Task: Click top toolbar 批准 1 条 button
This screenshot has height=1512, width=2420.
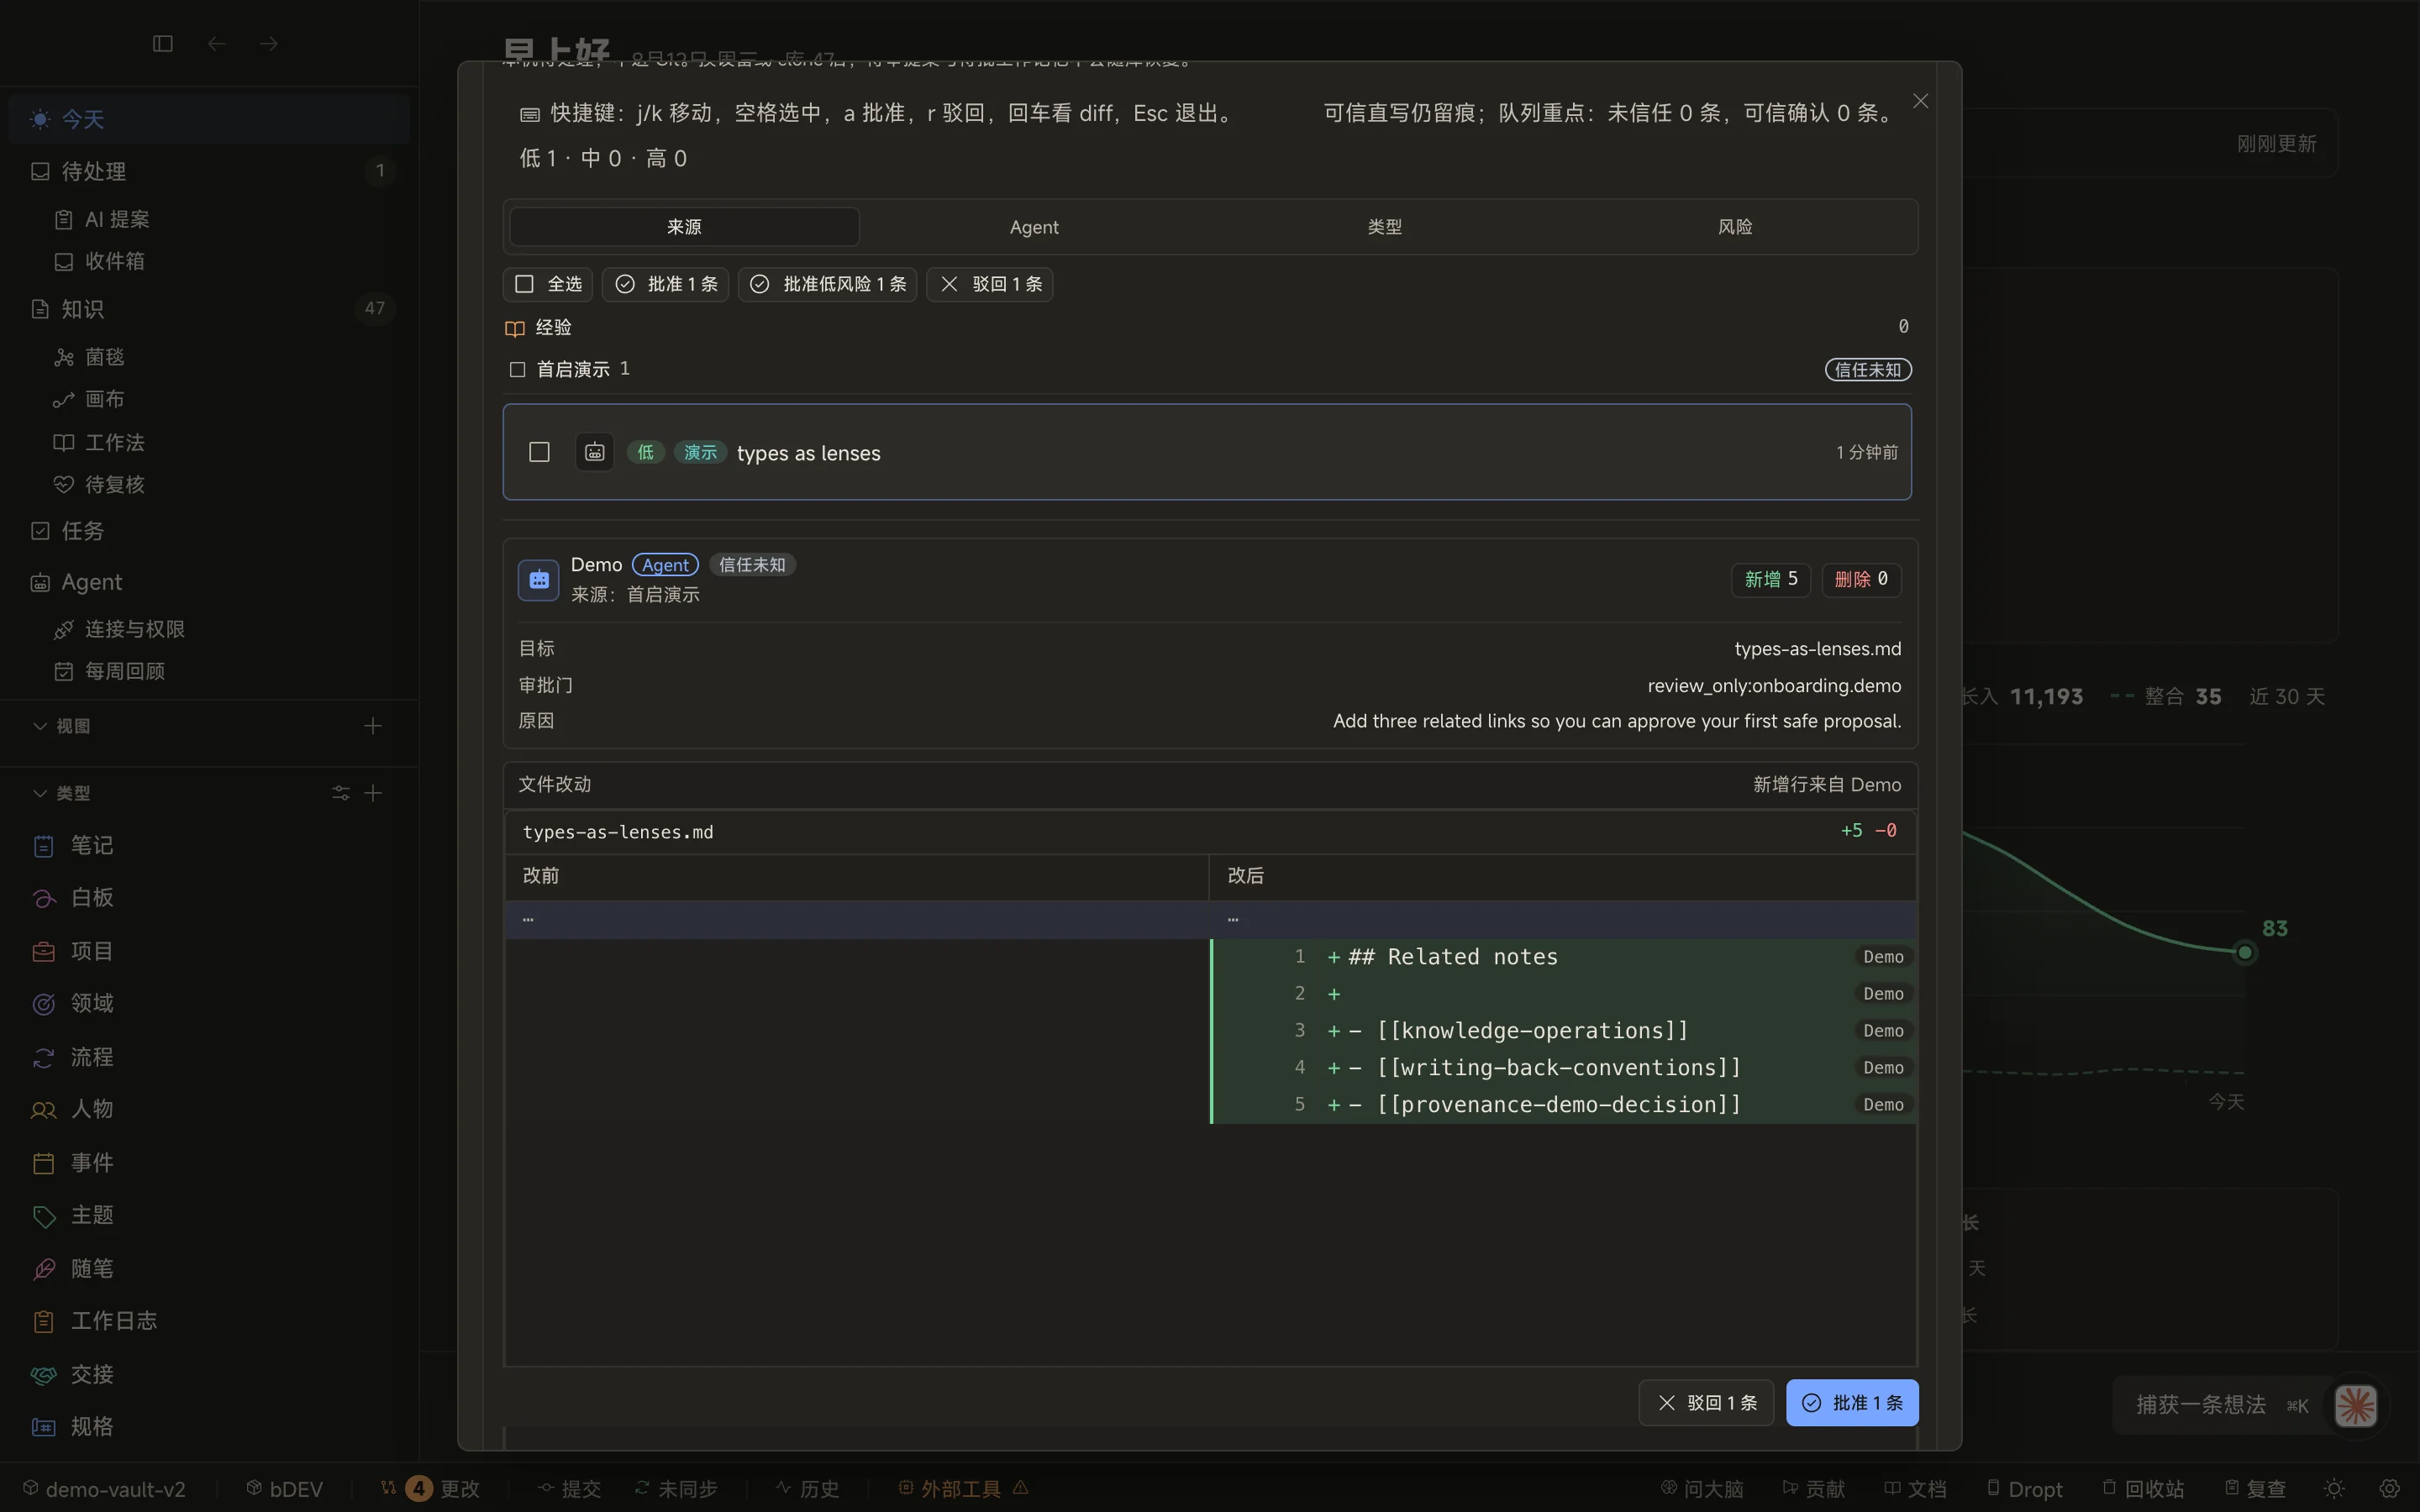Action: tap(665, 284)
